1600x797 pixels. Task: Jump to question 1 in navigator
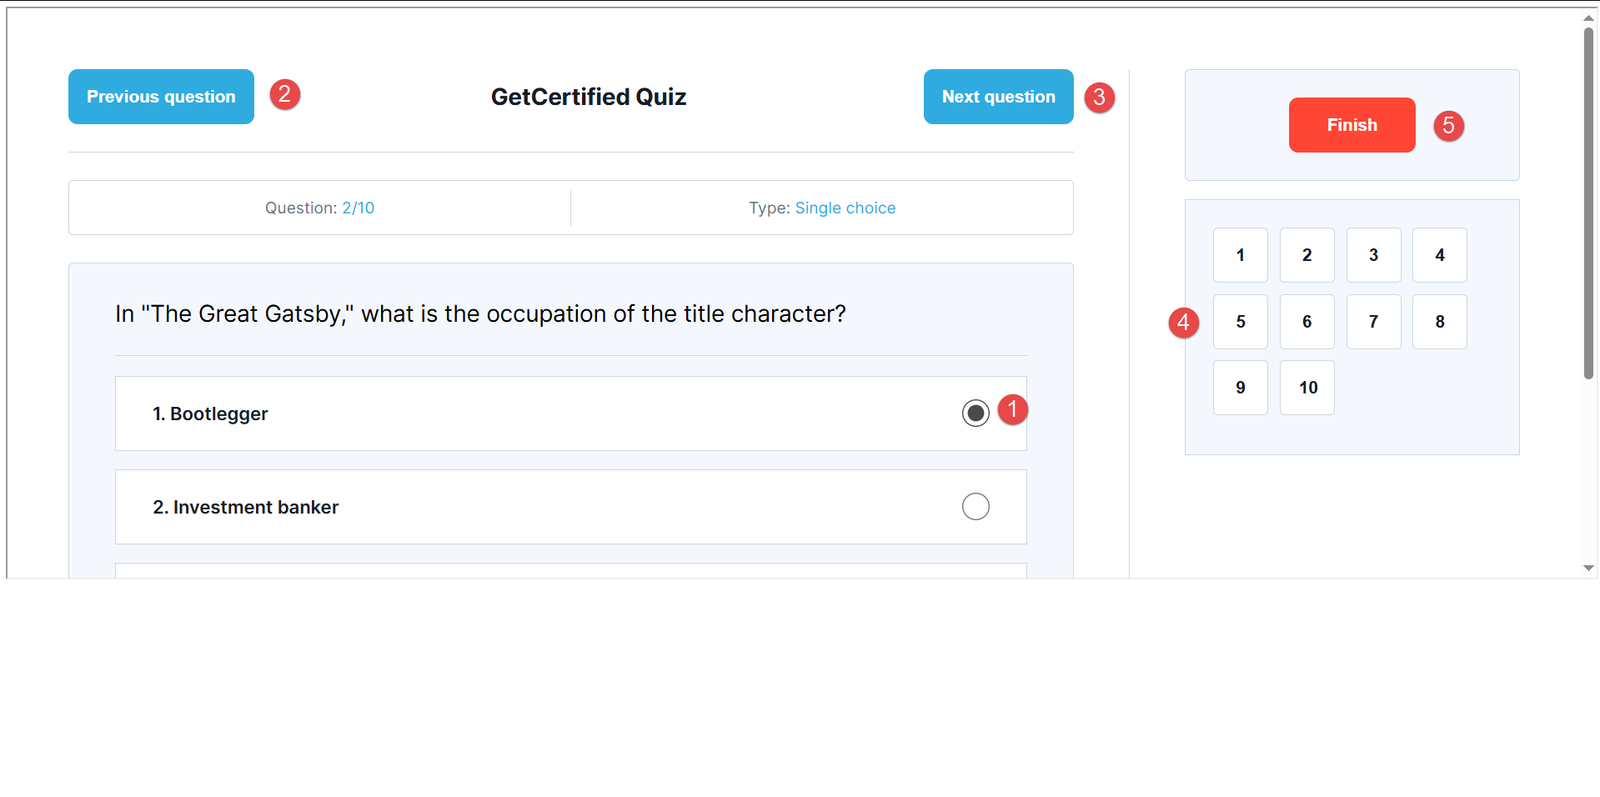tap(1240, 255)
